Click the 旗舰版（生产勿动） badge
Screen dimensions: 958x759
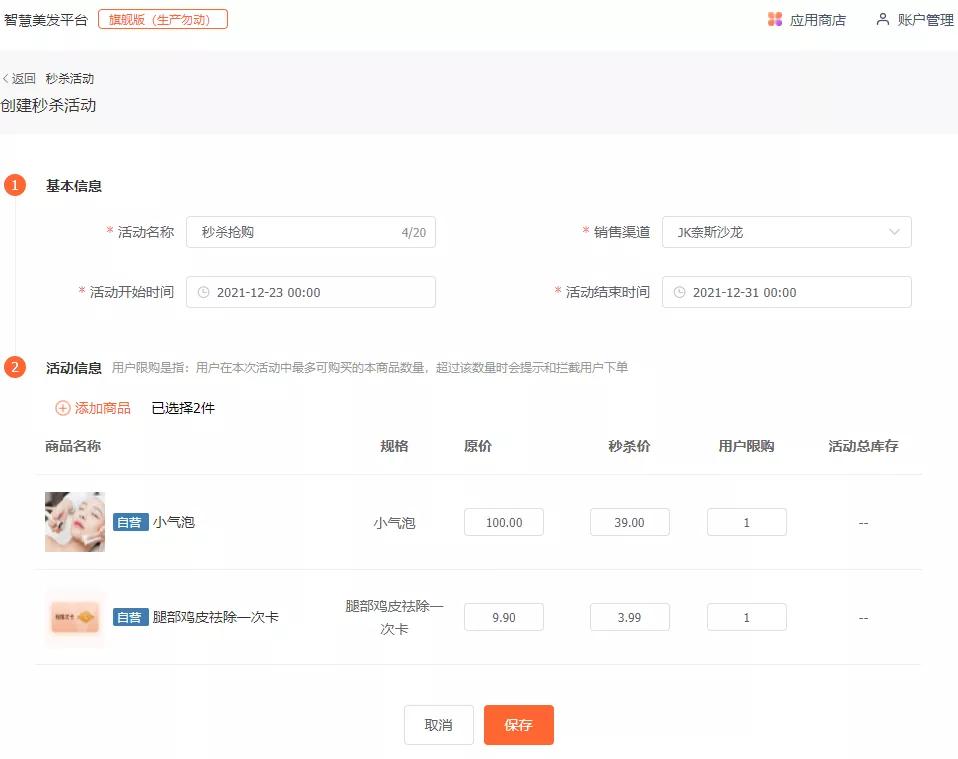162,18
